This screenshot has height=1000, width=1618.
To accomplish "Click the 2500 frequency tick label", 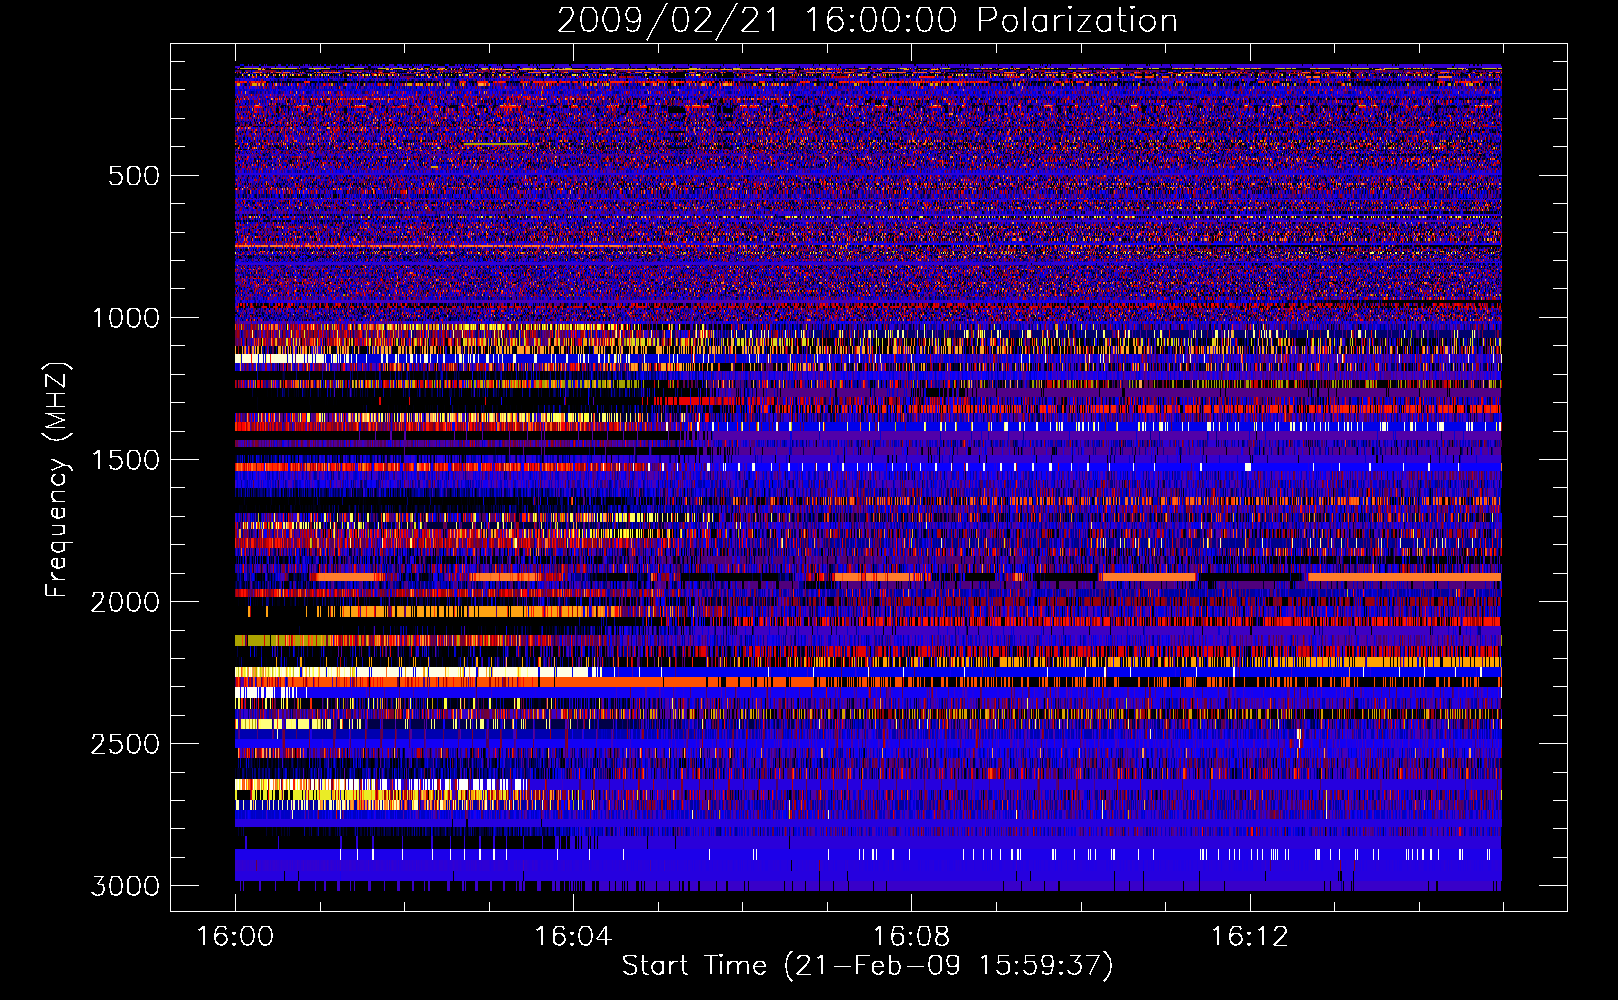I will click(126, 744).
